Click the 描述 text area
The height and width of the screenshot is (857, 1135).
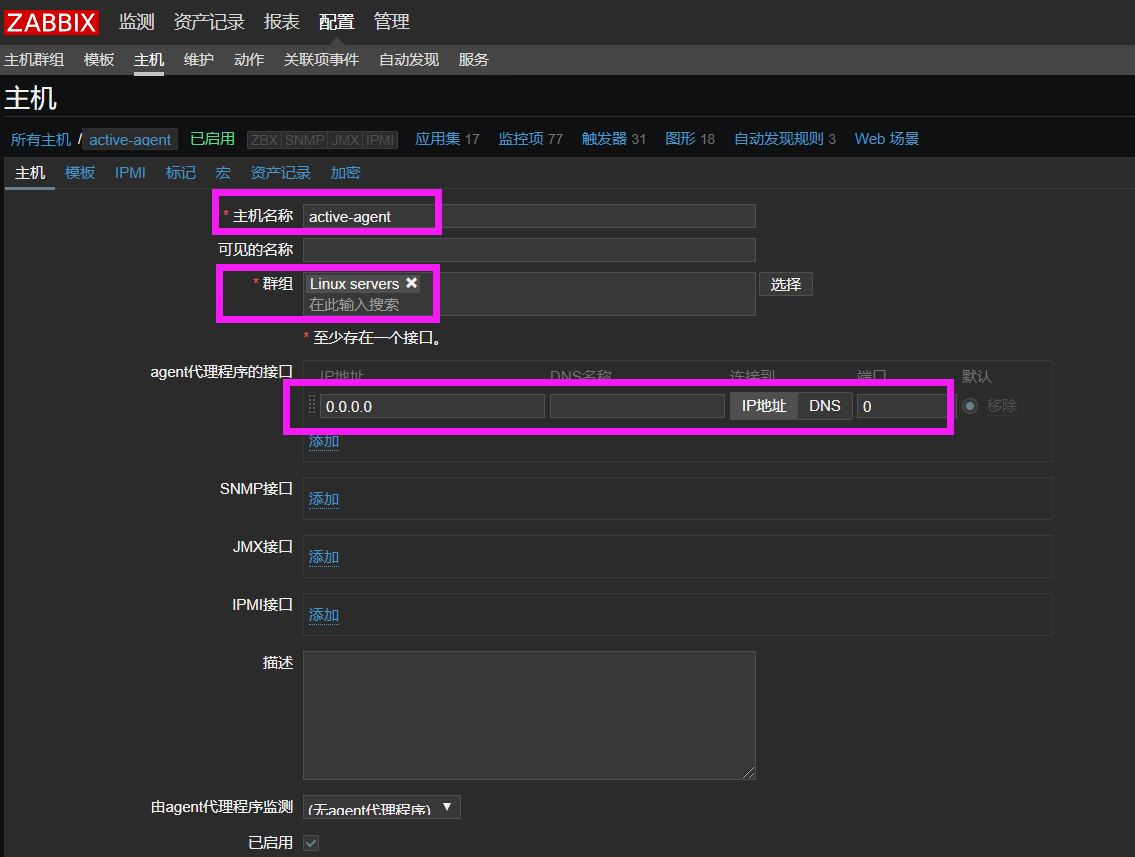tap(529, 715)
